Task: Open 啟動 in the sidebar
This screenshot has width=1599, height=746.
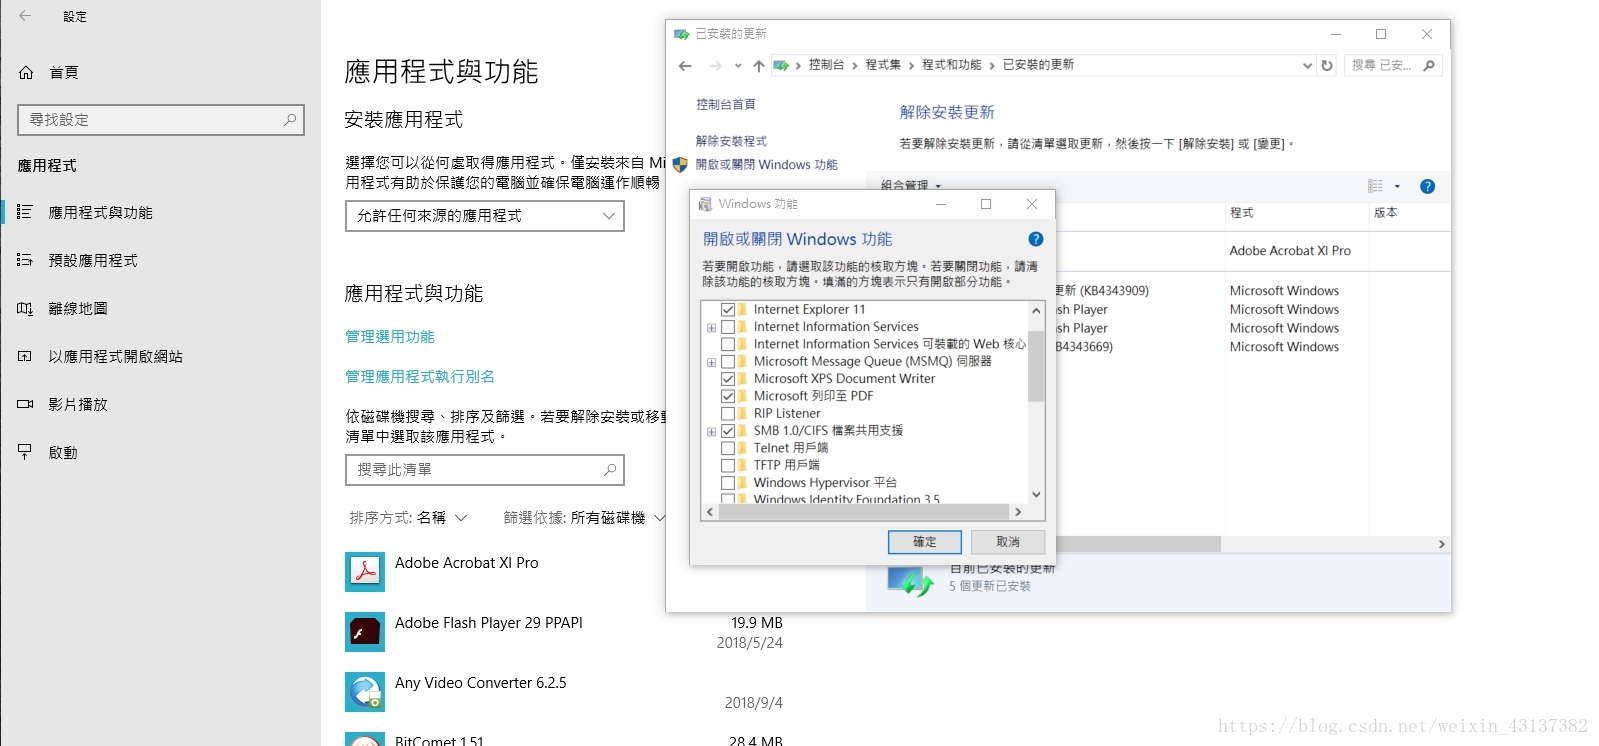Action: click(x=63, y=452)
